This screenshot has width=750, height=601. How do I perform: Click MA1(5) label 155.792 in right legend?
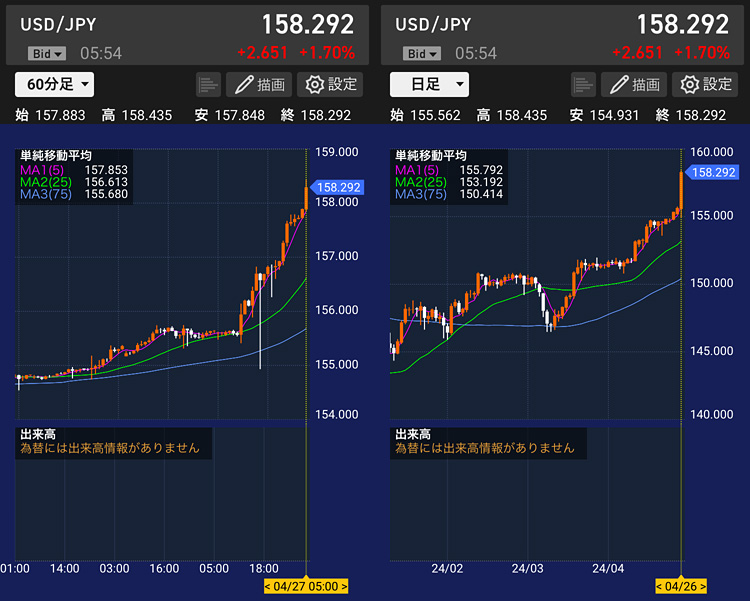click(x=449, y=170)
